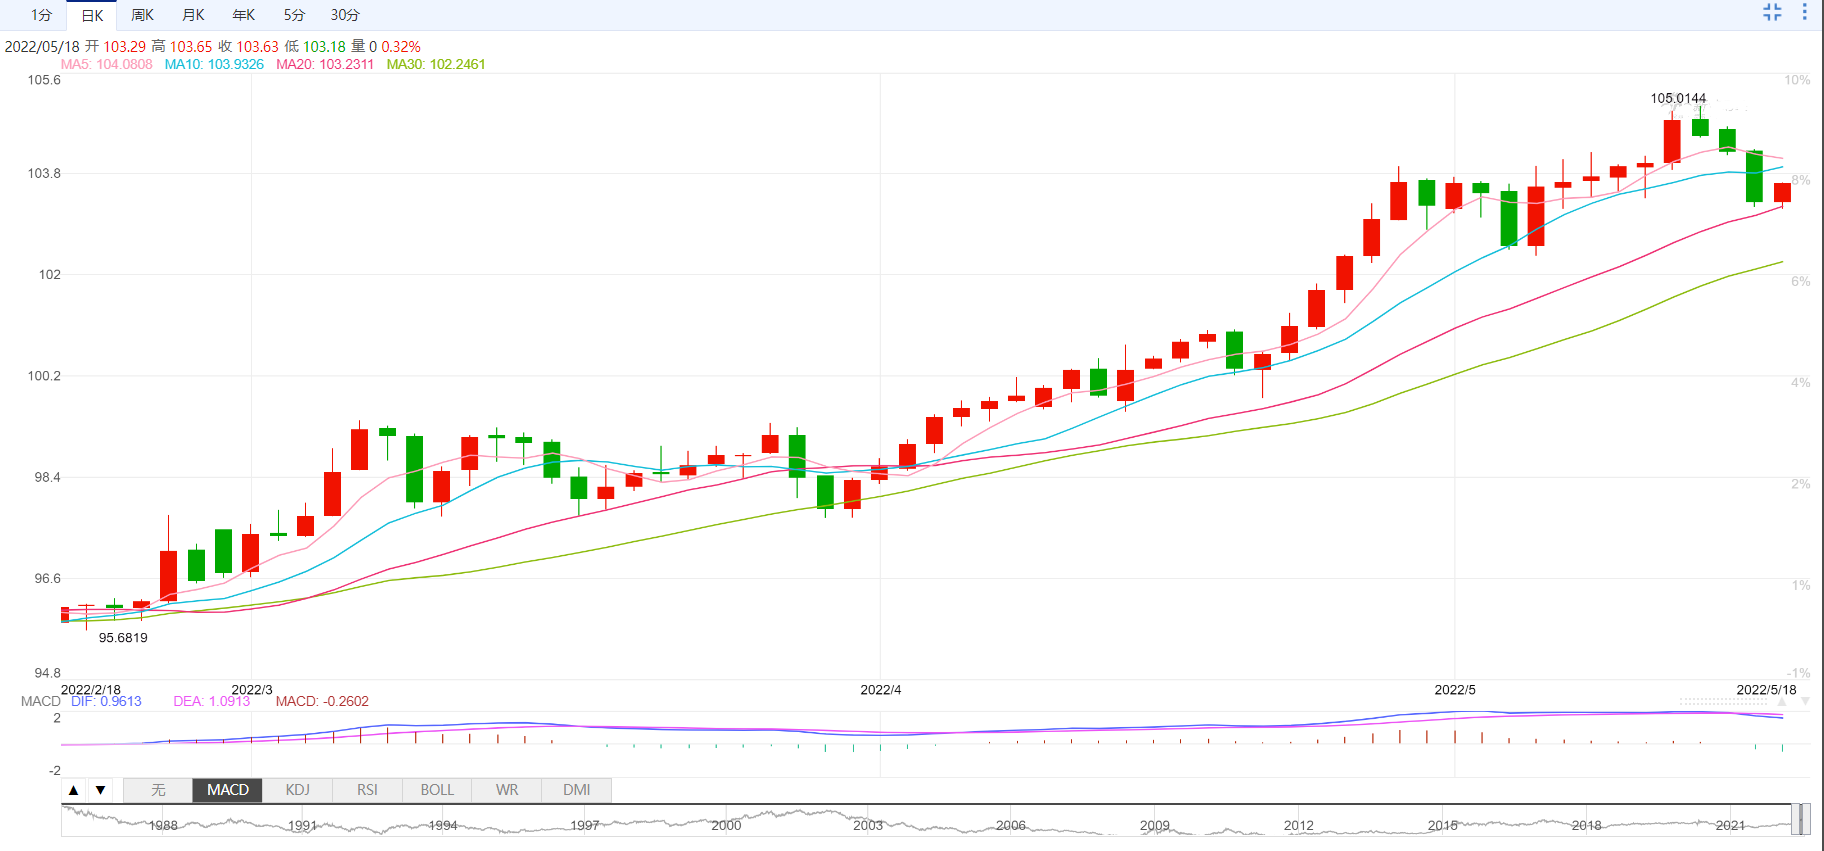Choose the DMI indicator
The height and width of the screenshot is (851, 1824).
point(576,790)
